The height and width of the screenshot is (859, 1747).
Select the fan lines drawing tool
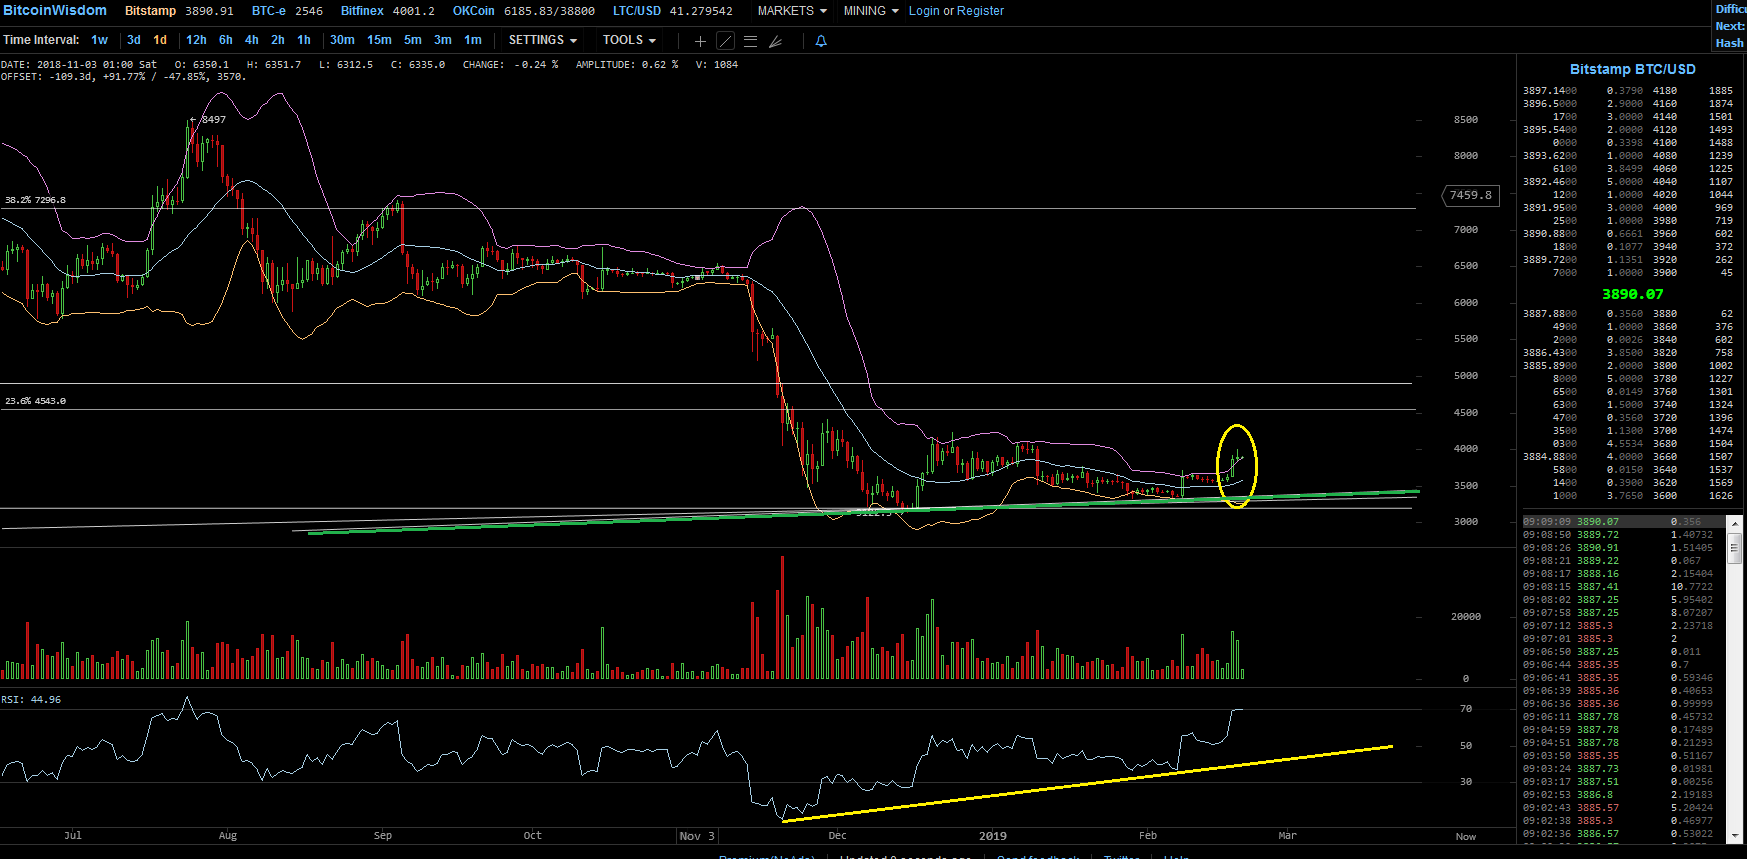(775, 41)
